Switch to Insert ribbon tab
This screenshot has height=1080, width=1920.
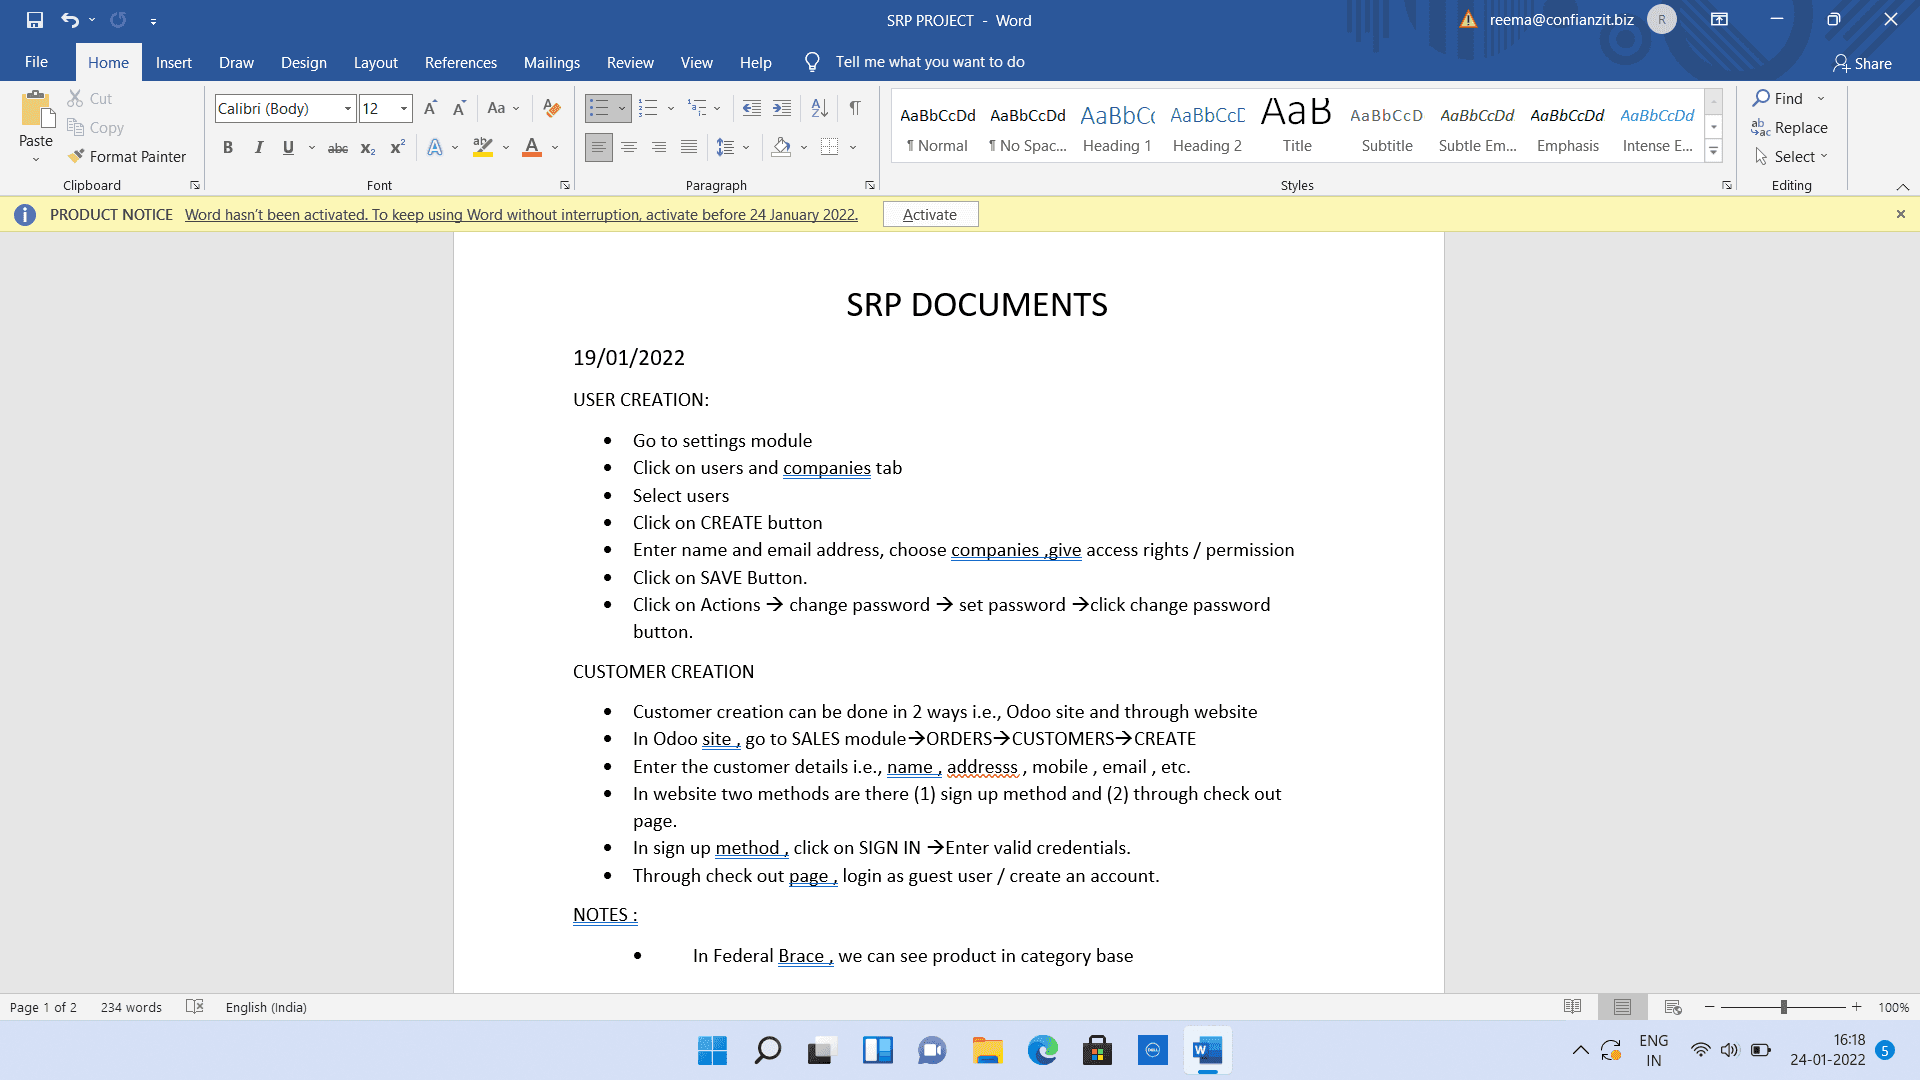[x=174, y=62]
